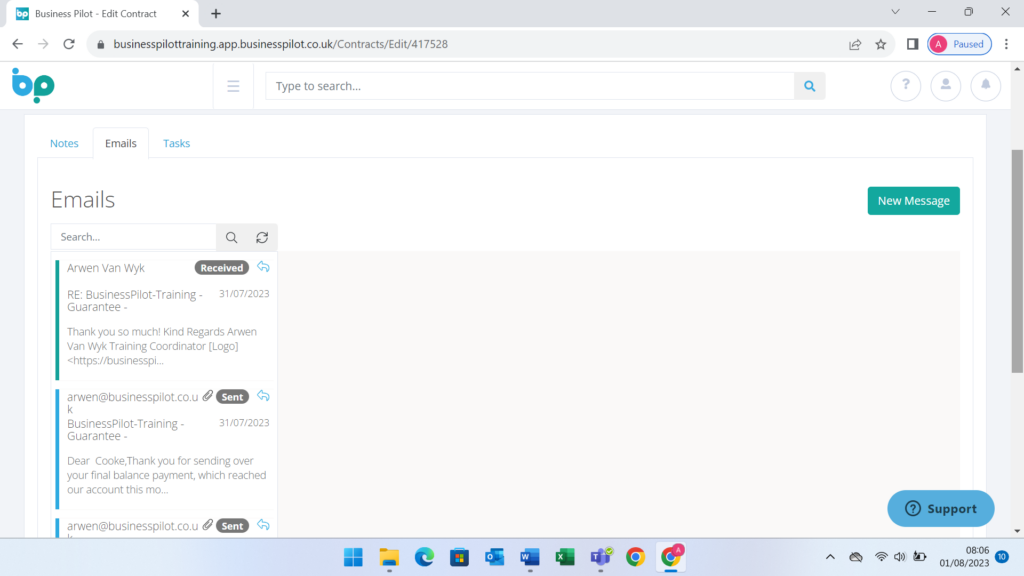Open the Support chat button

(940, 508)
